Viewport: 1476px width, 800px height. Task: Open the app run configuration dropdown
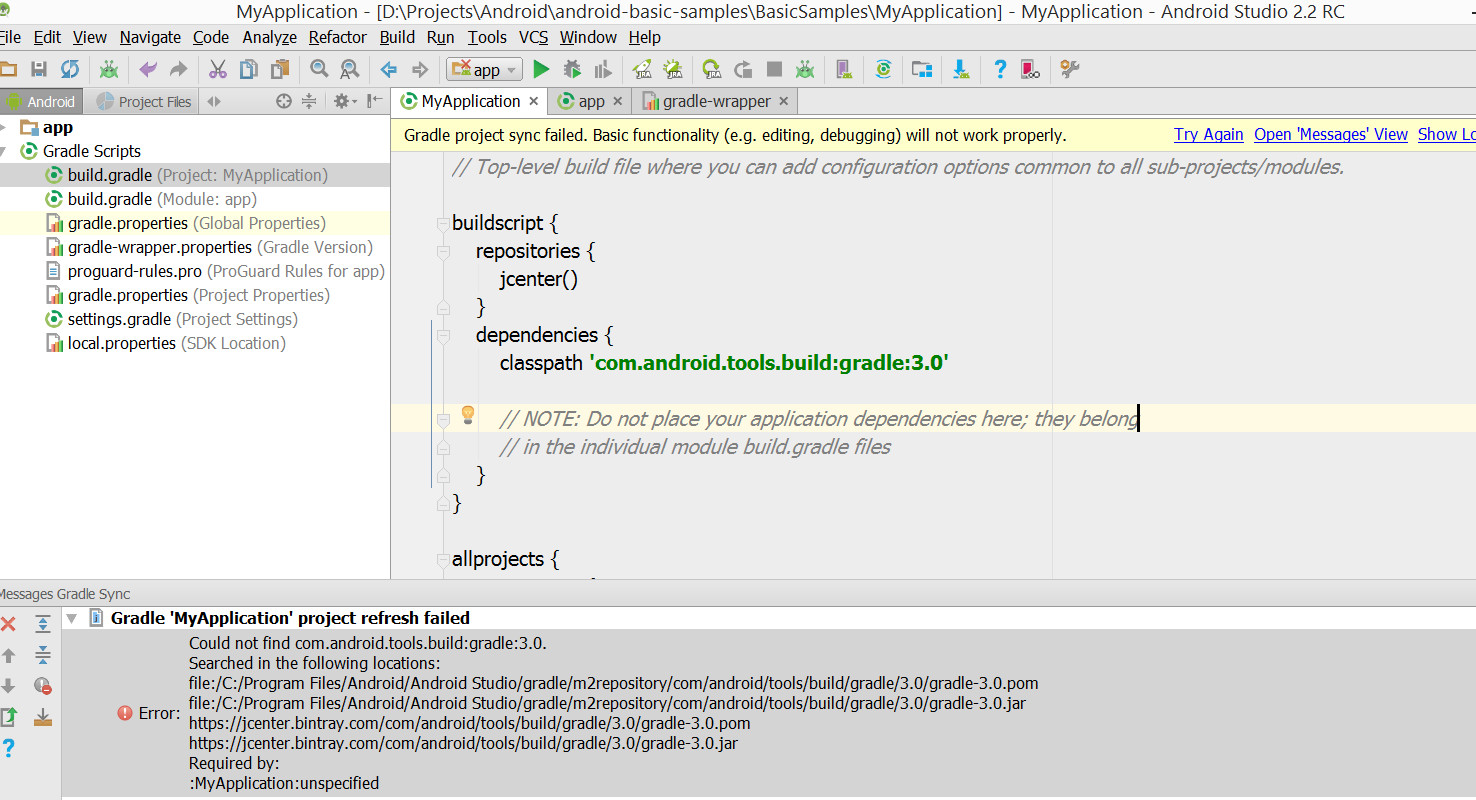click(x=485, y=69)
